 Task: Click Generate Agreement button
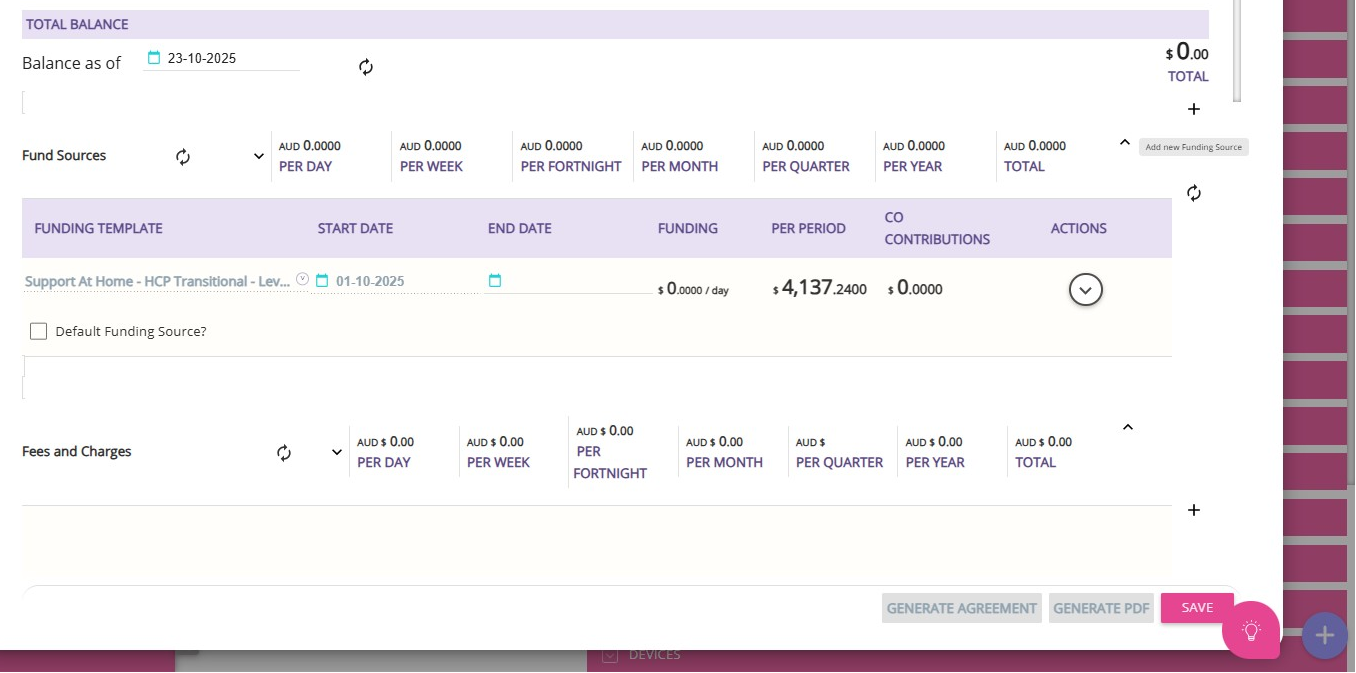pyautogui.click(x=962, y=608)
